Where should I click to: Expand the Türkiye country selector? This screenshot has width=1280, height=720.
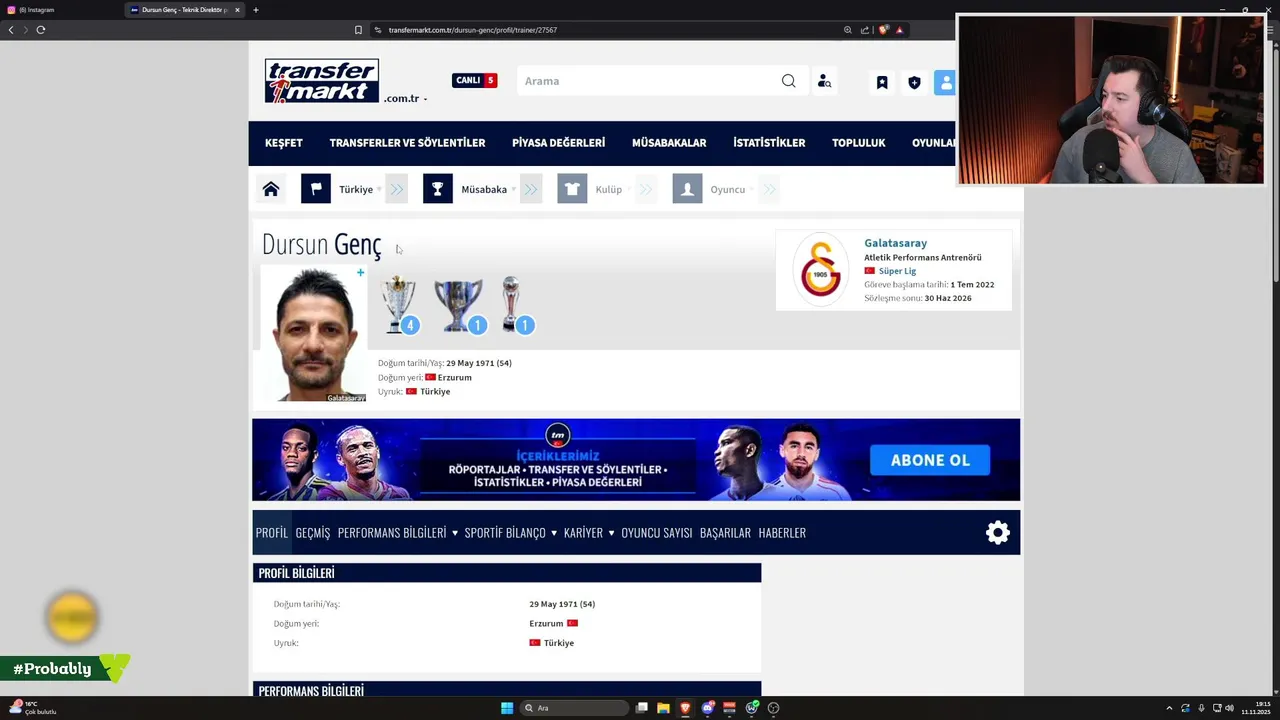pos(360,189)
